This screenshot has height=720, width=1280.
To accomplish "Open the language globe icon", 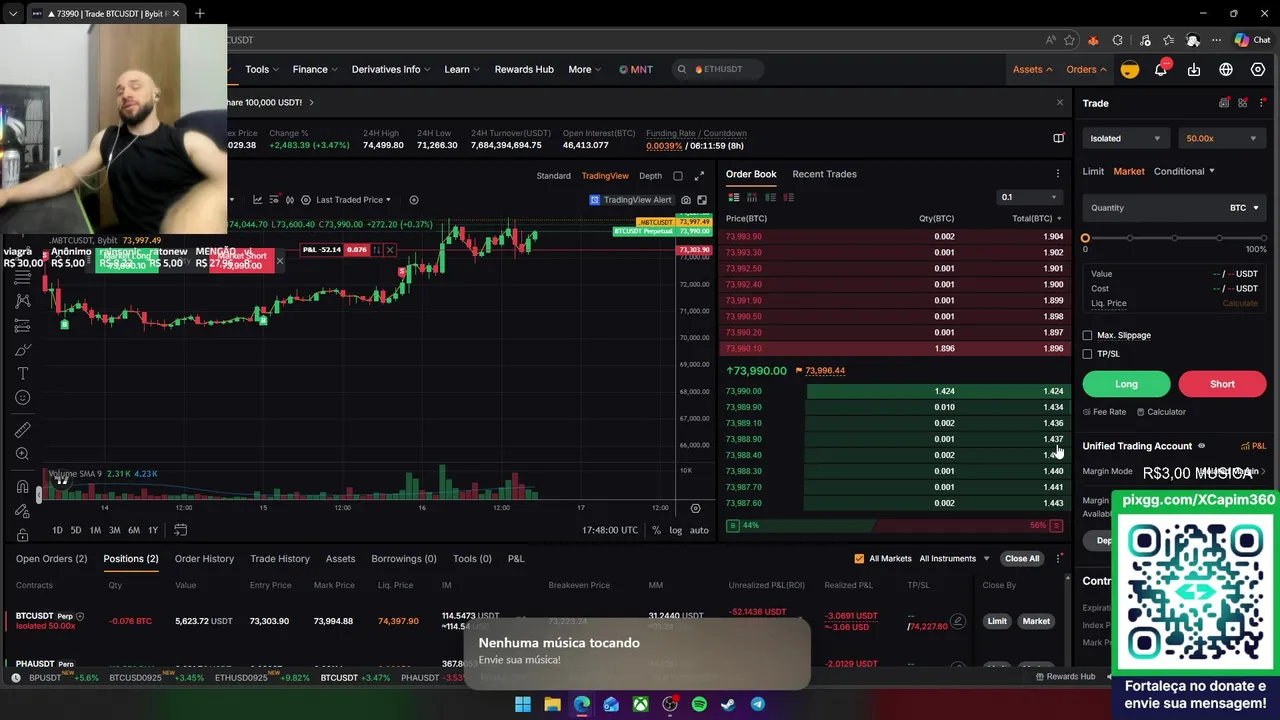I will click(x=1226, y=69).
